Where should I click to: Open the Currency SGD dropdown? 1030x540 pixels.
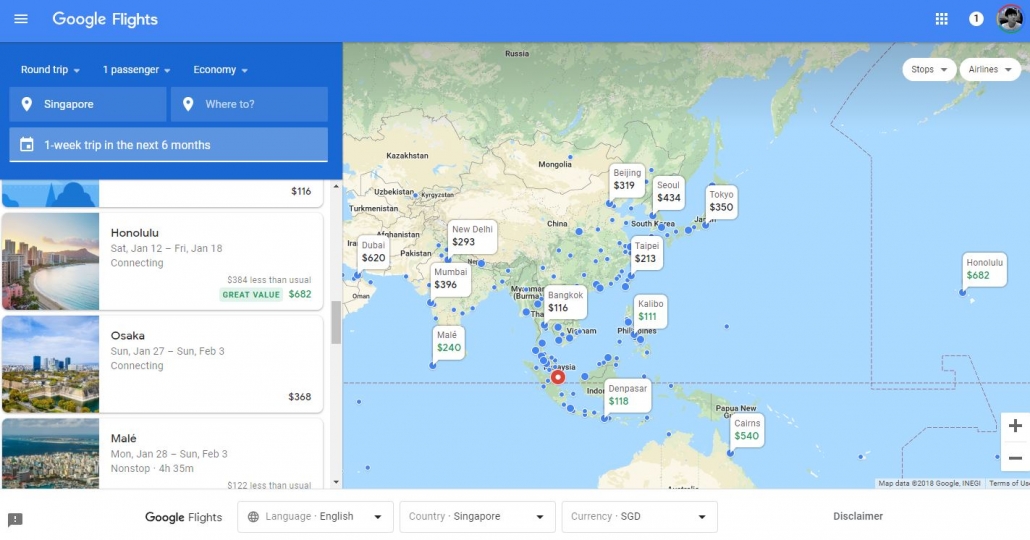[640, 517]
